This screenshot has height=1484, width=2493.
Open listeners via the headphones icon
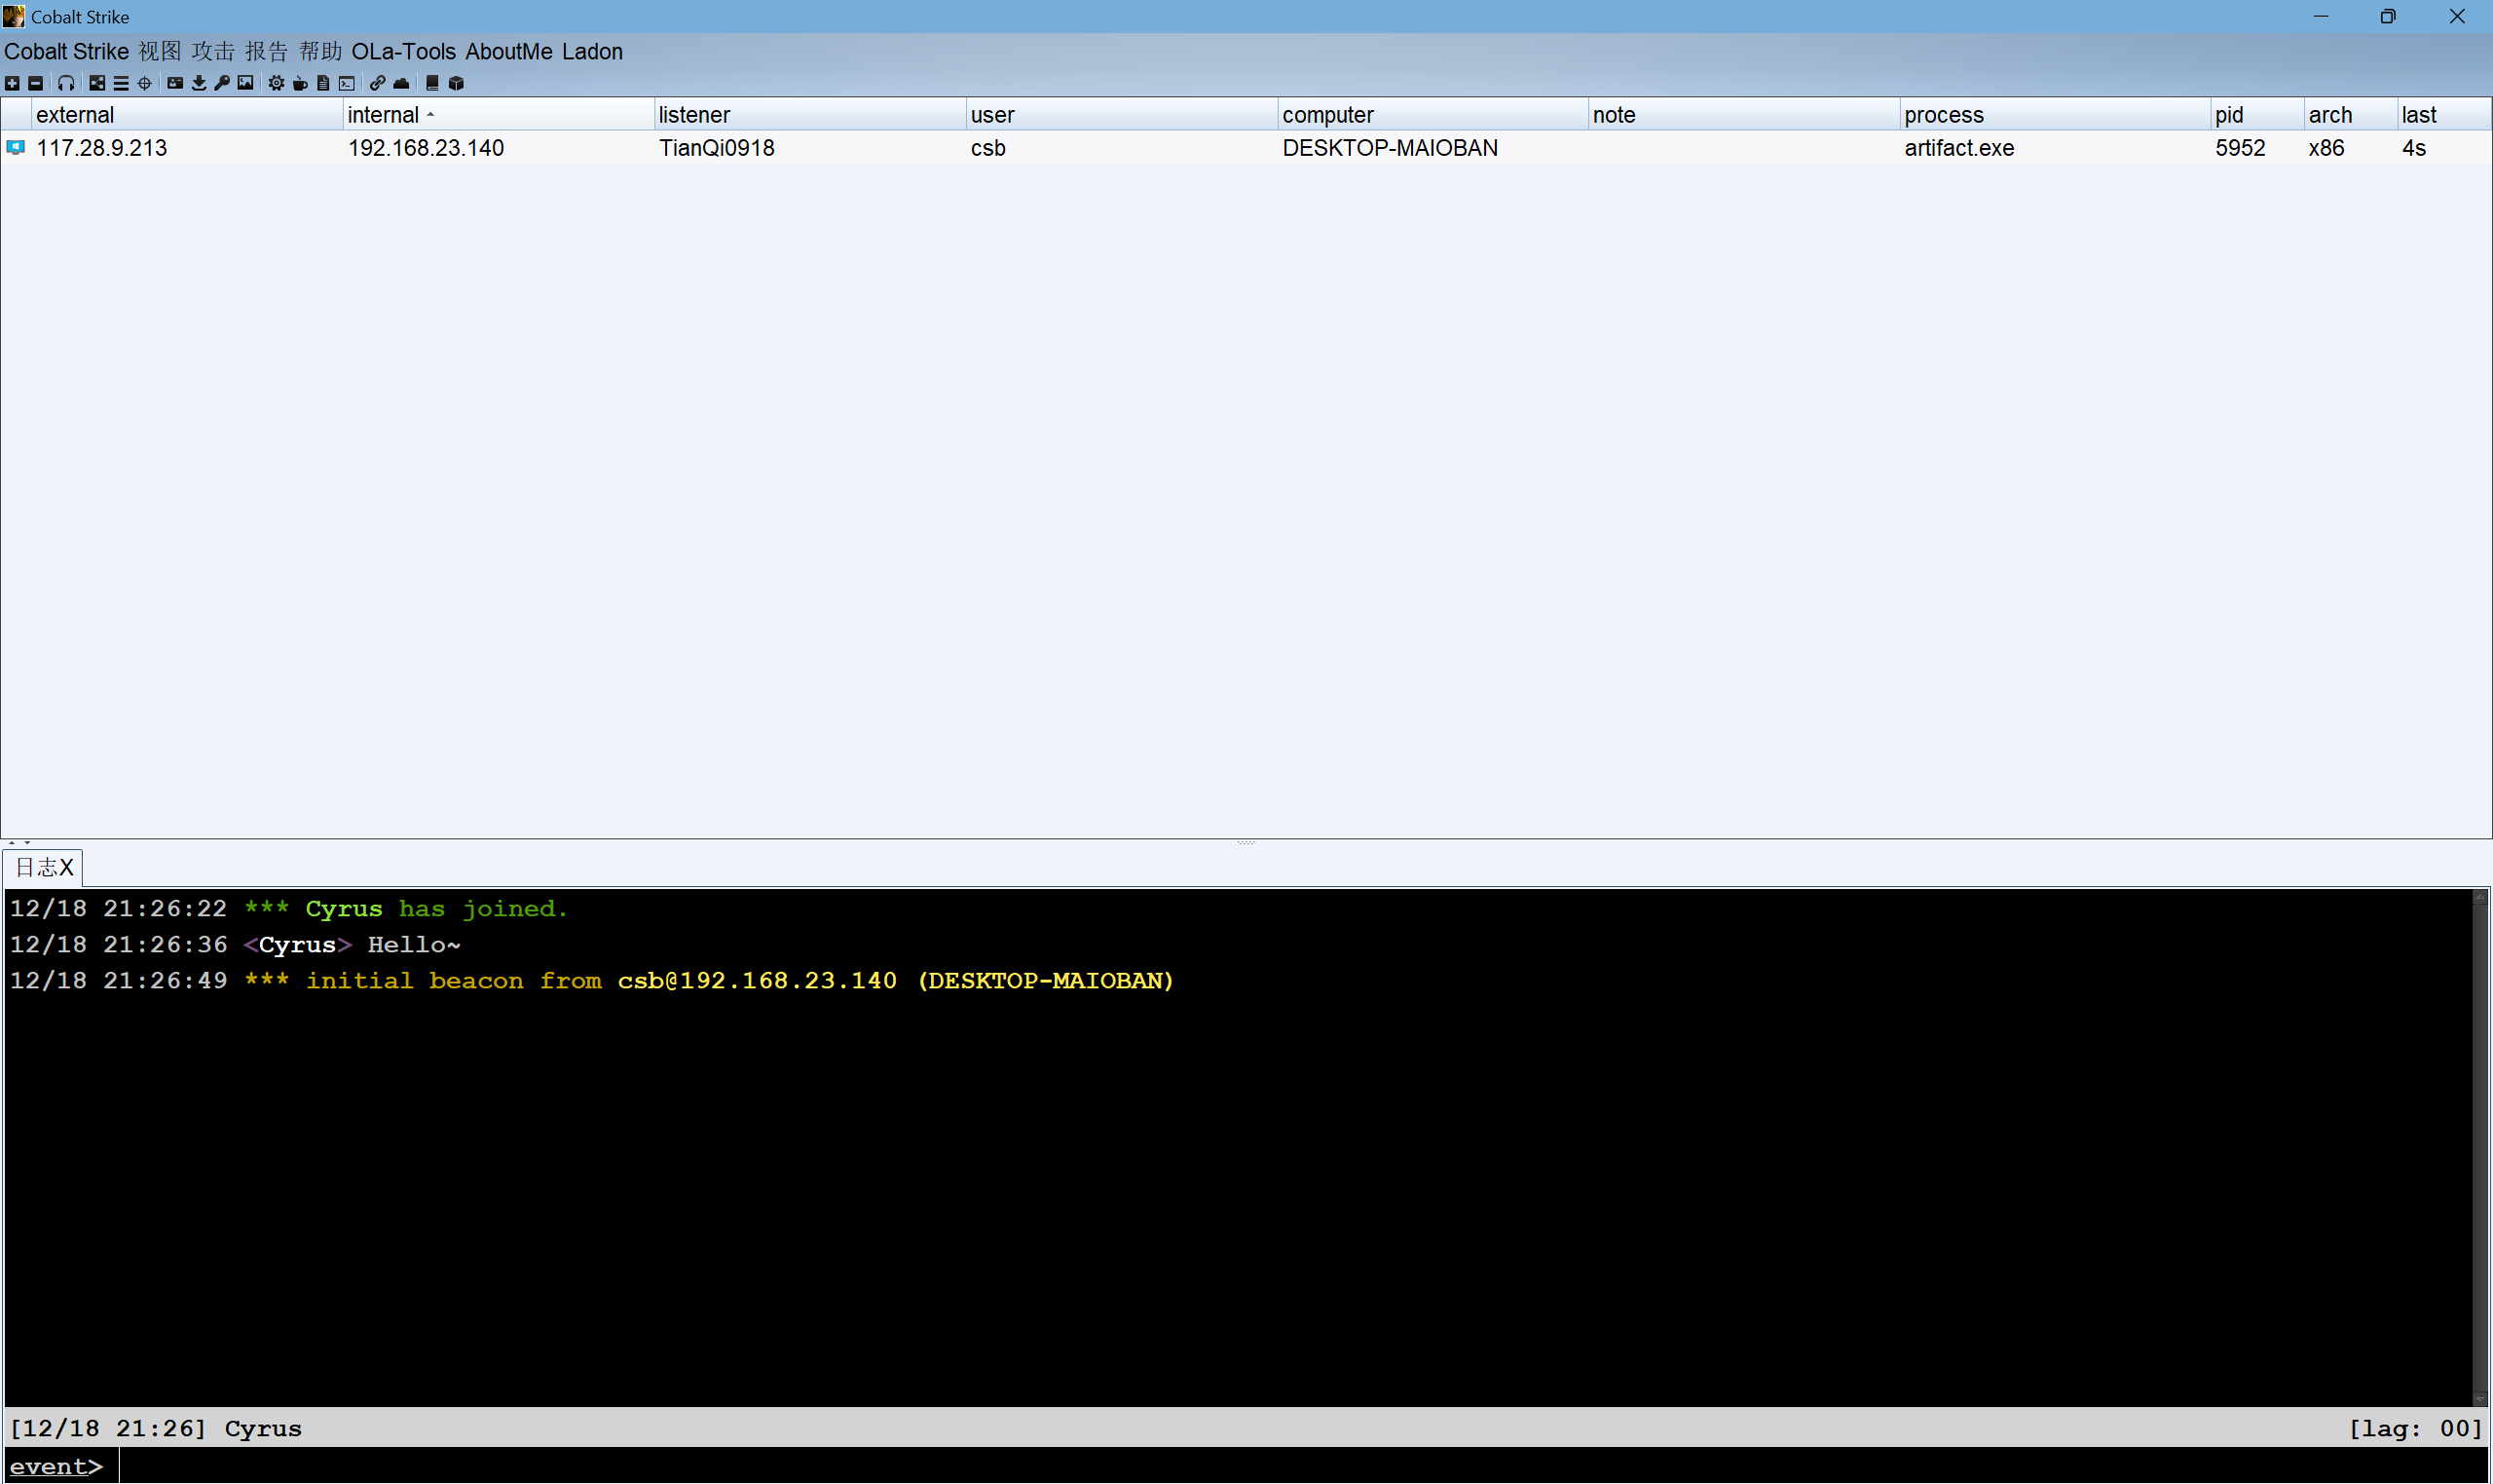[x=66, y=83]
